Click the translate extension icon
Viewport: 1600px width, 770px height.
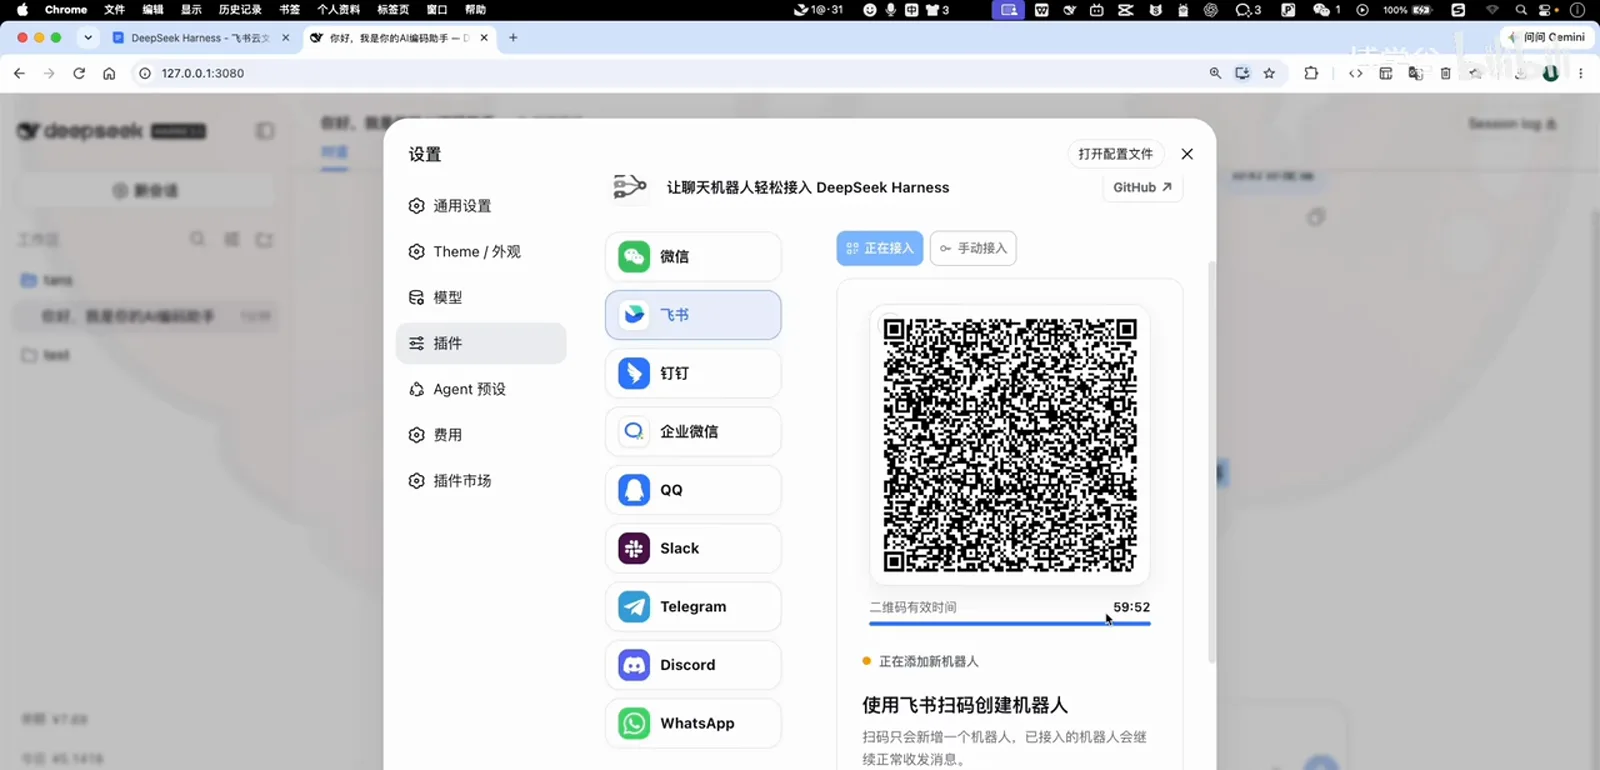coord(1416,73)
